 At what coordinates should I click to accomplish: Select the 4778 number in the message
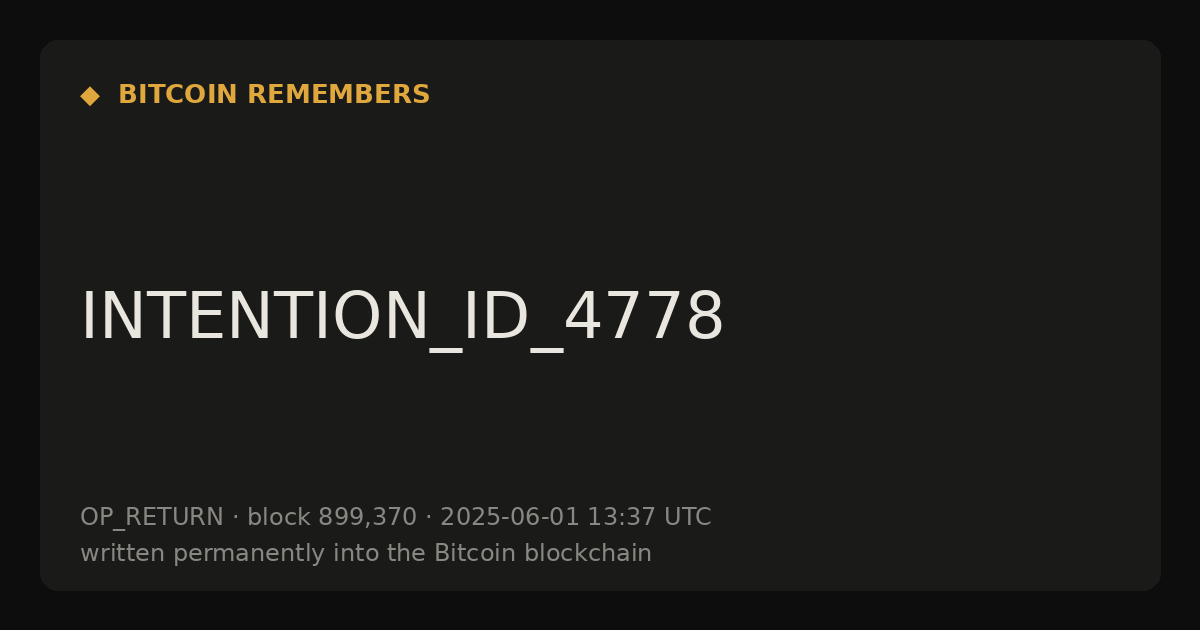click(644, 318)
